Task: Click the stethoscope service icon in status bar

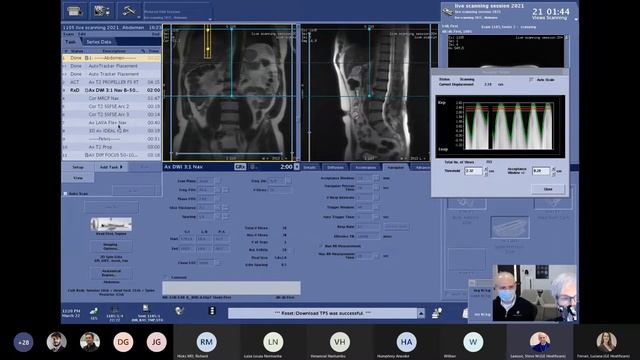Action: 179,311
